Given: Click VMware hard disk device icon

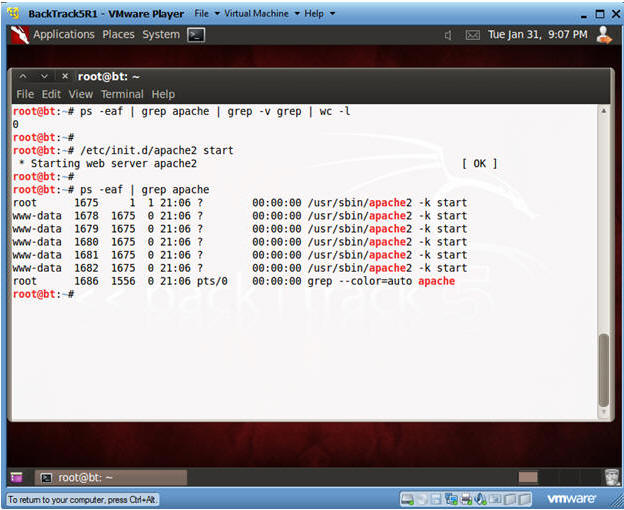Looking at the screenshot, I should pyautogui.click(x=408, y=499).
